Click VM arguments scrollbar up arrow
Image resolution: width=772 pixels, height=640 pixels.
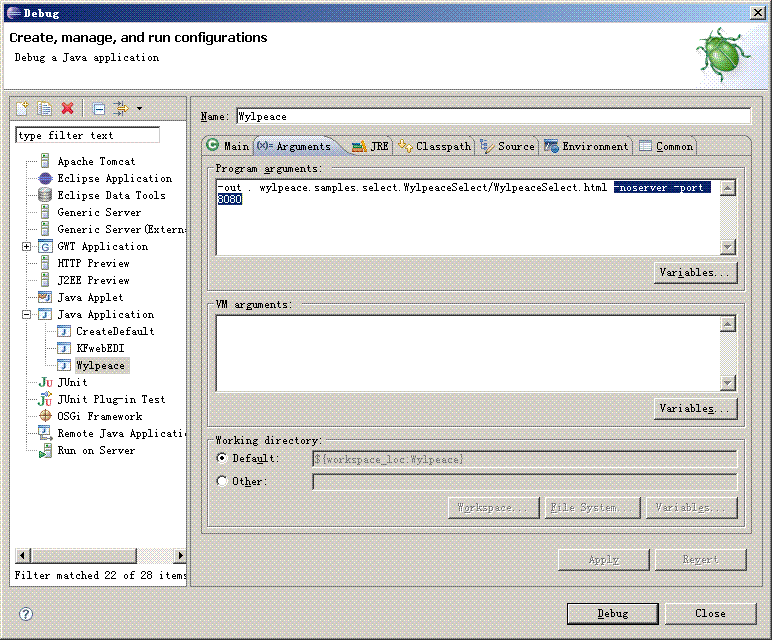click(728, 323)
